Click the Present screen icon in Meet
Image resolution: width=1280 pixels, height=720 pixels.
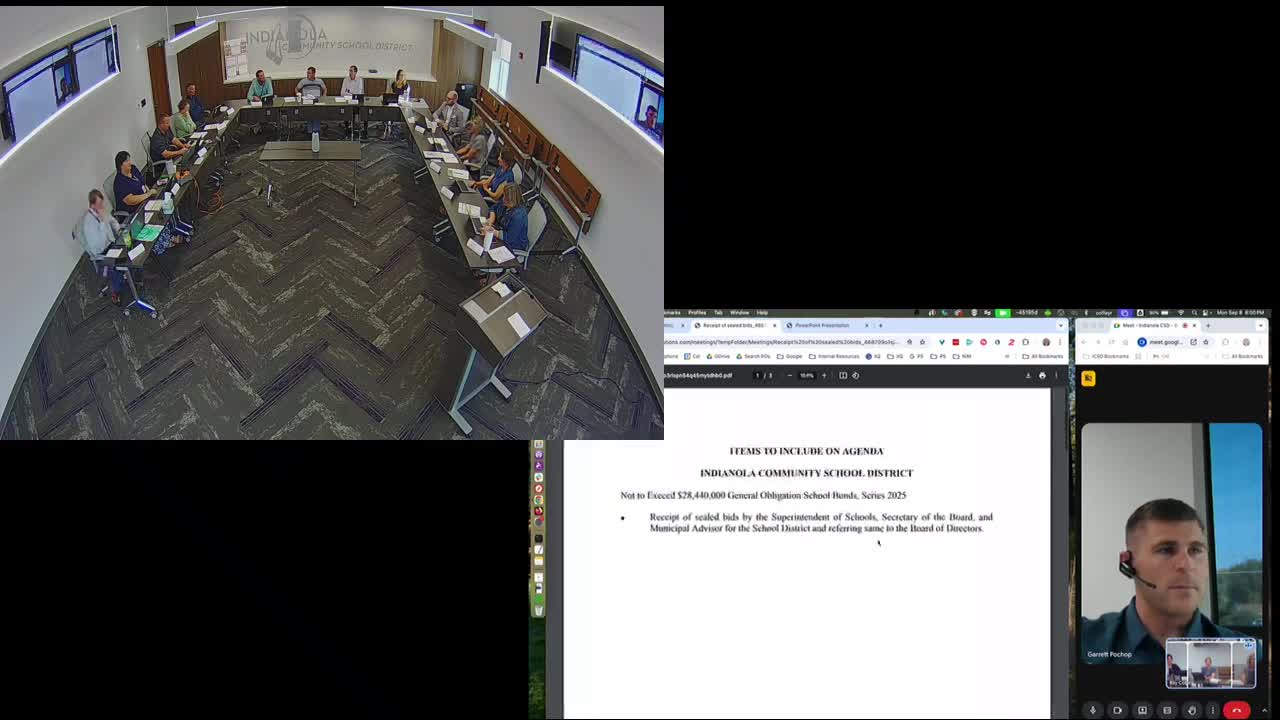[1142, 710]
